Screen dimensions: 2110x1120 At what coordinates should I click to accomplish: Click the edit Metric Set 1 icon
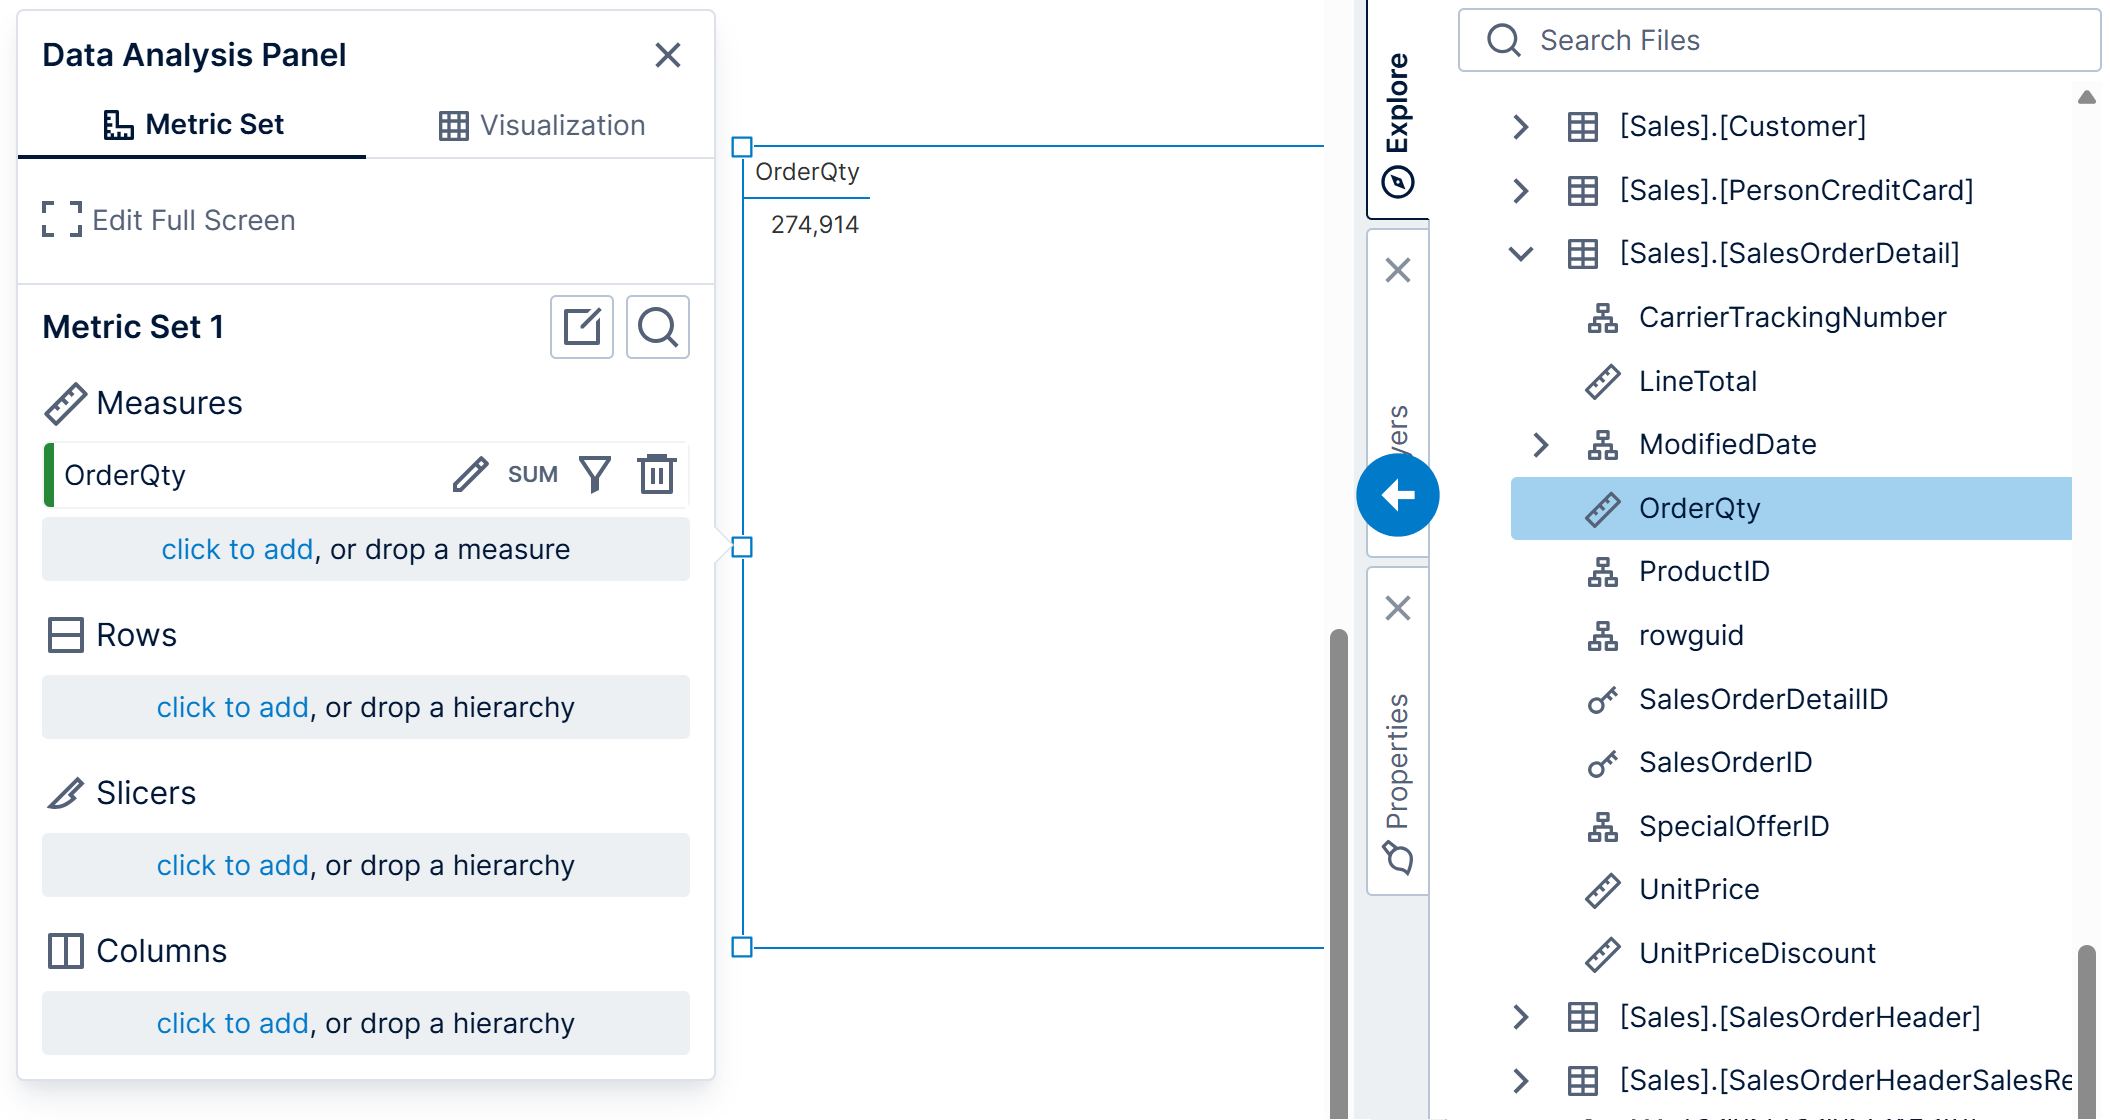click(582, 327)
